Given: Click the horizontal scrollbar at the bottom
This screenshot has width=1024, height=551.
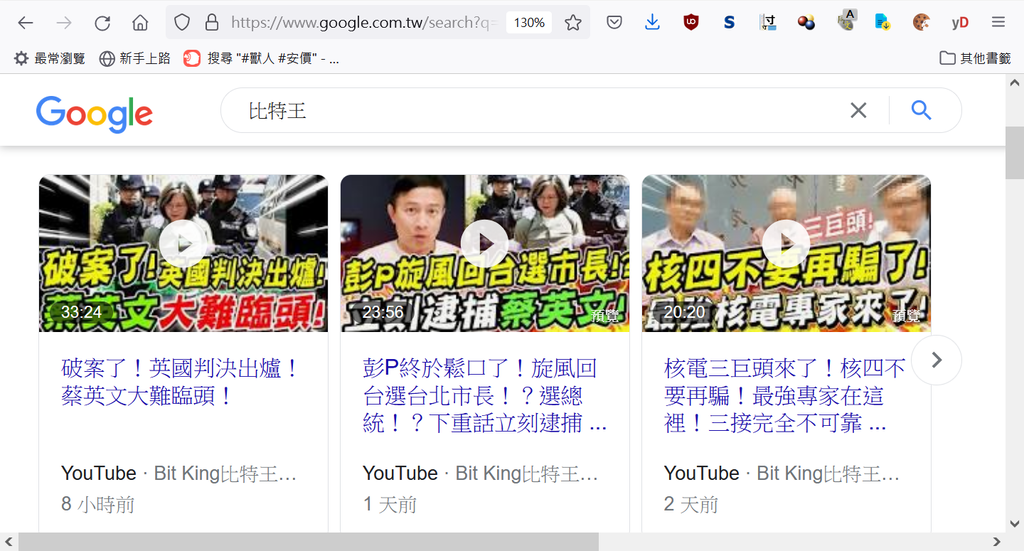Looking at the screenshot, I should click(x=308, y=542).
